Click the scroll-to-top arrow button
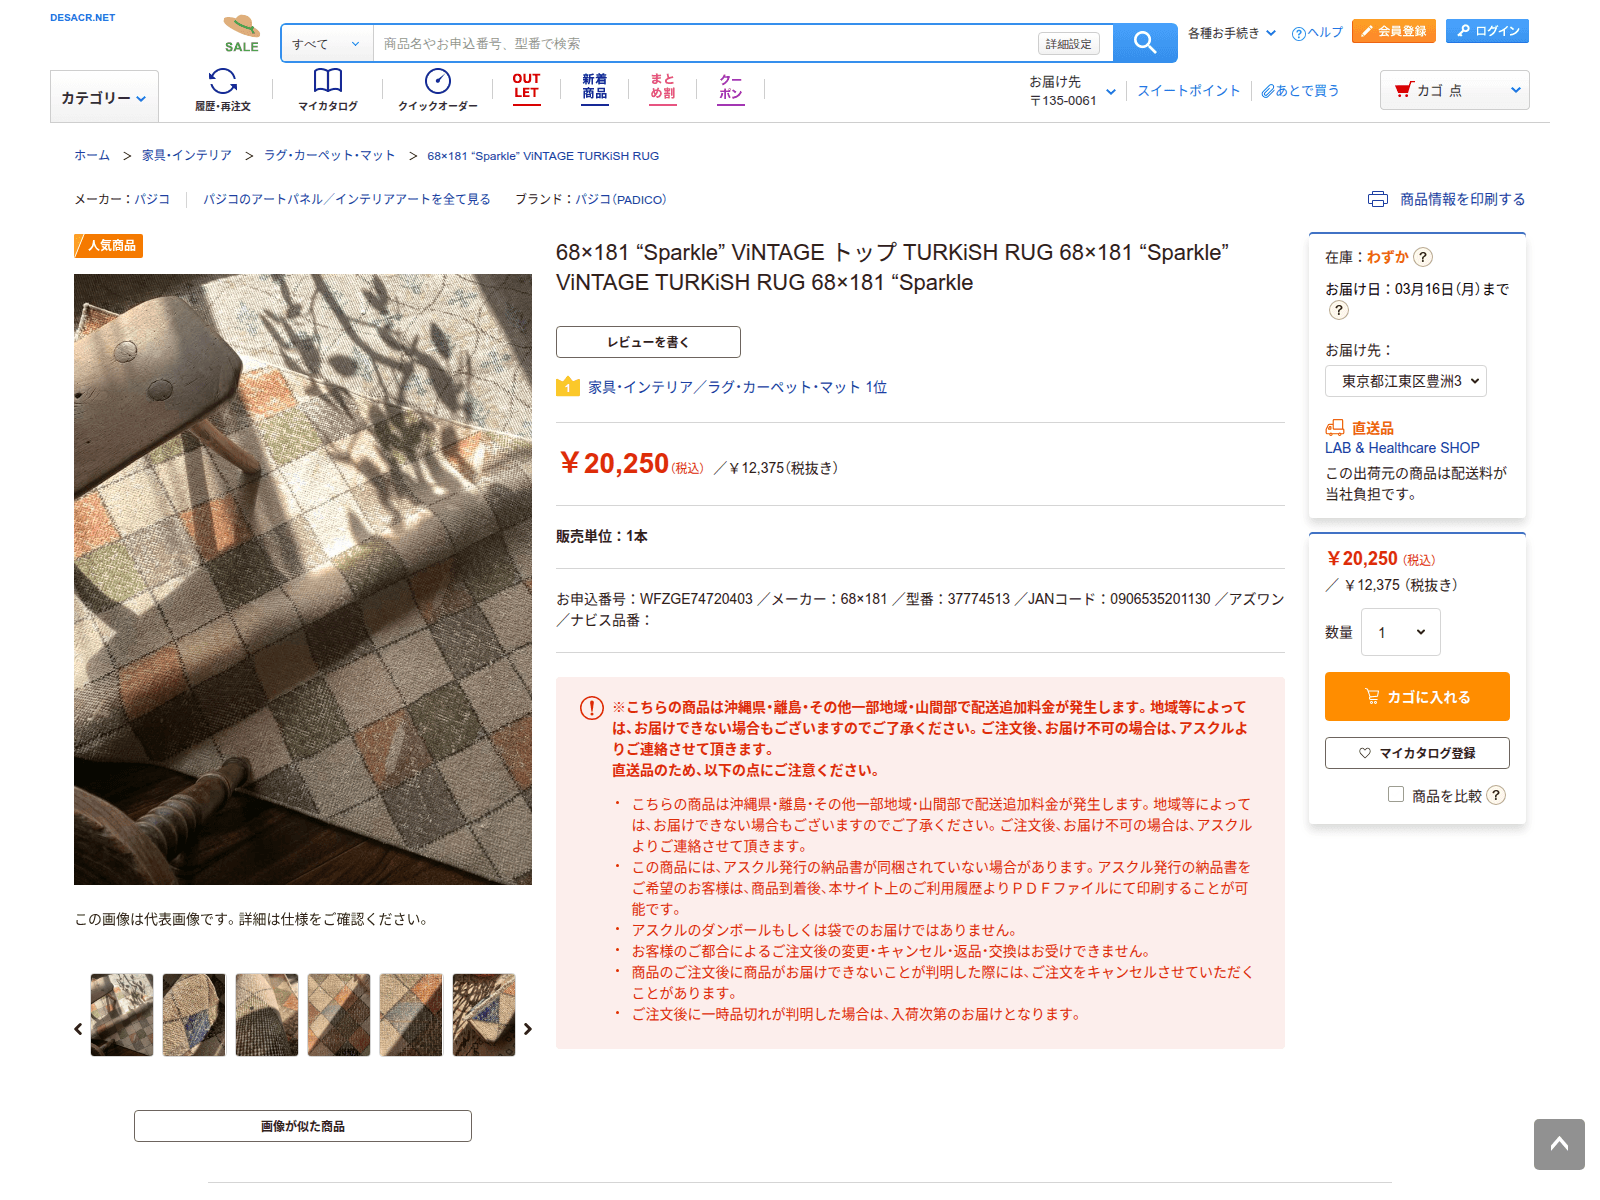 (x=1558, y=1144)
